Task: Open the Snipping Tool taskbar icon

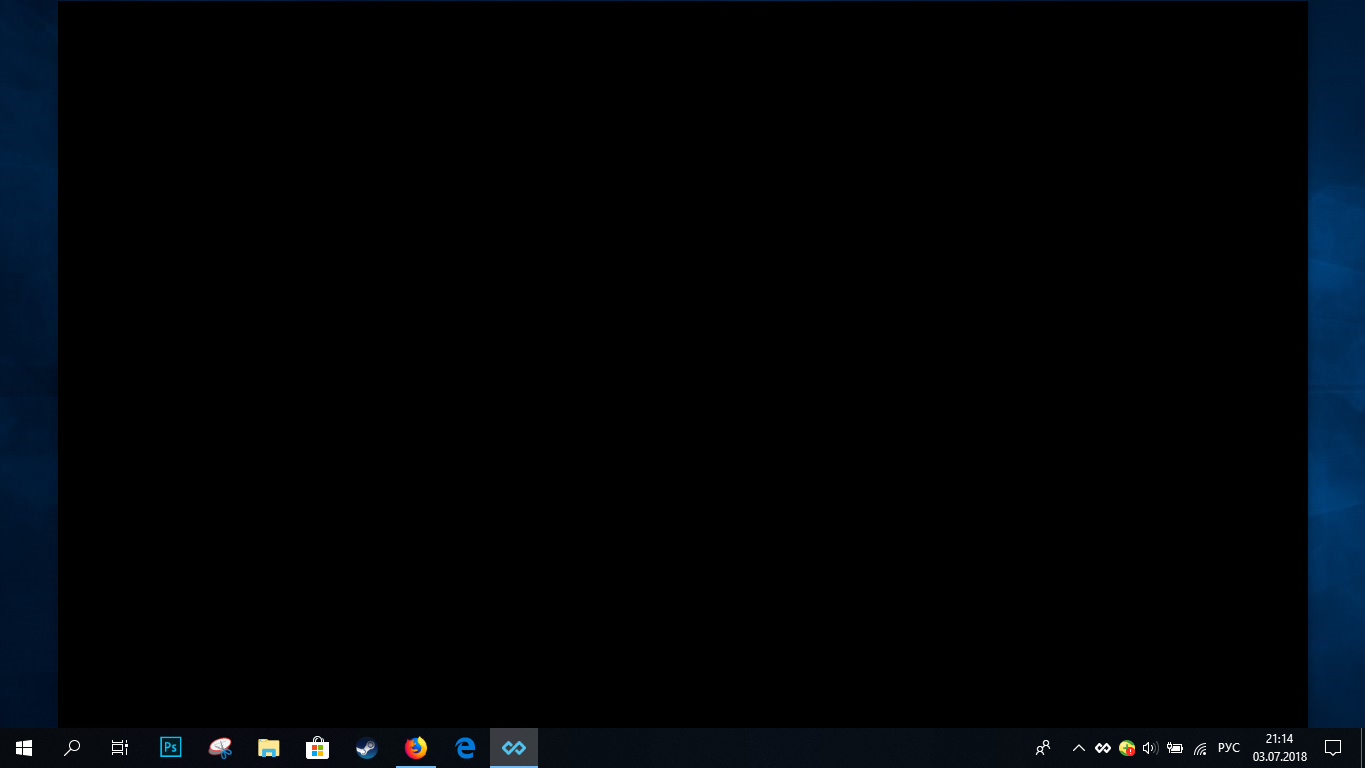Action: point(220,748)
